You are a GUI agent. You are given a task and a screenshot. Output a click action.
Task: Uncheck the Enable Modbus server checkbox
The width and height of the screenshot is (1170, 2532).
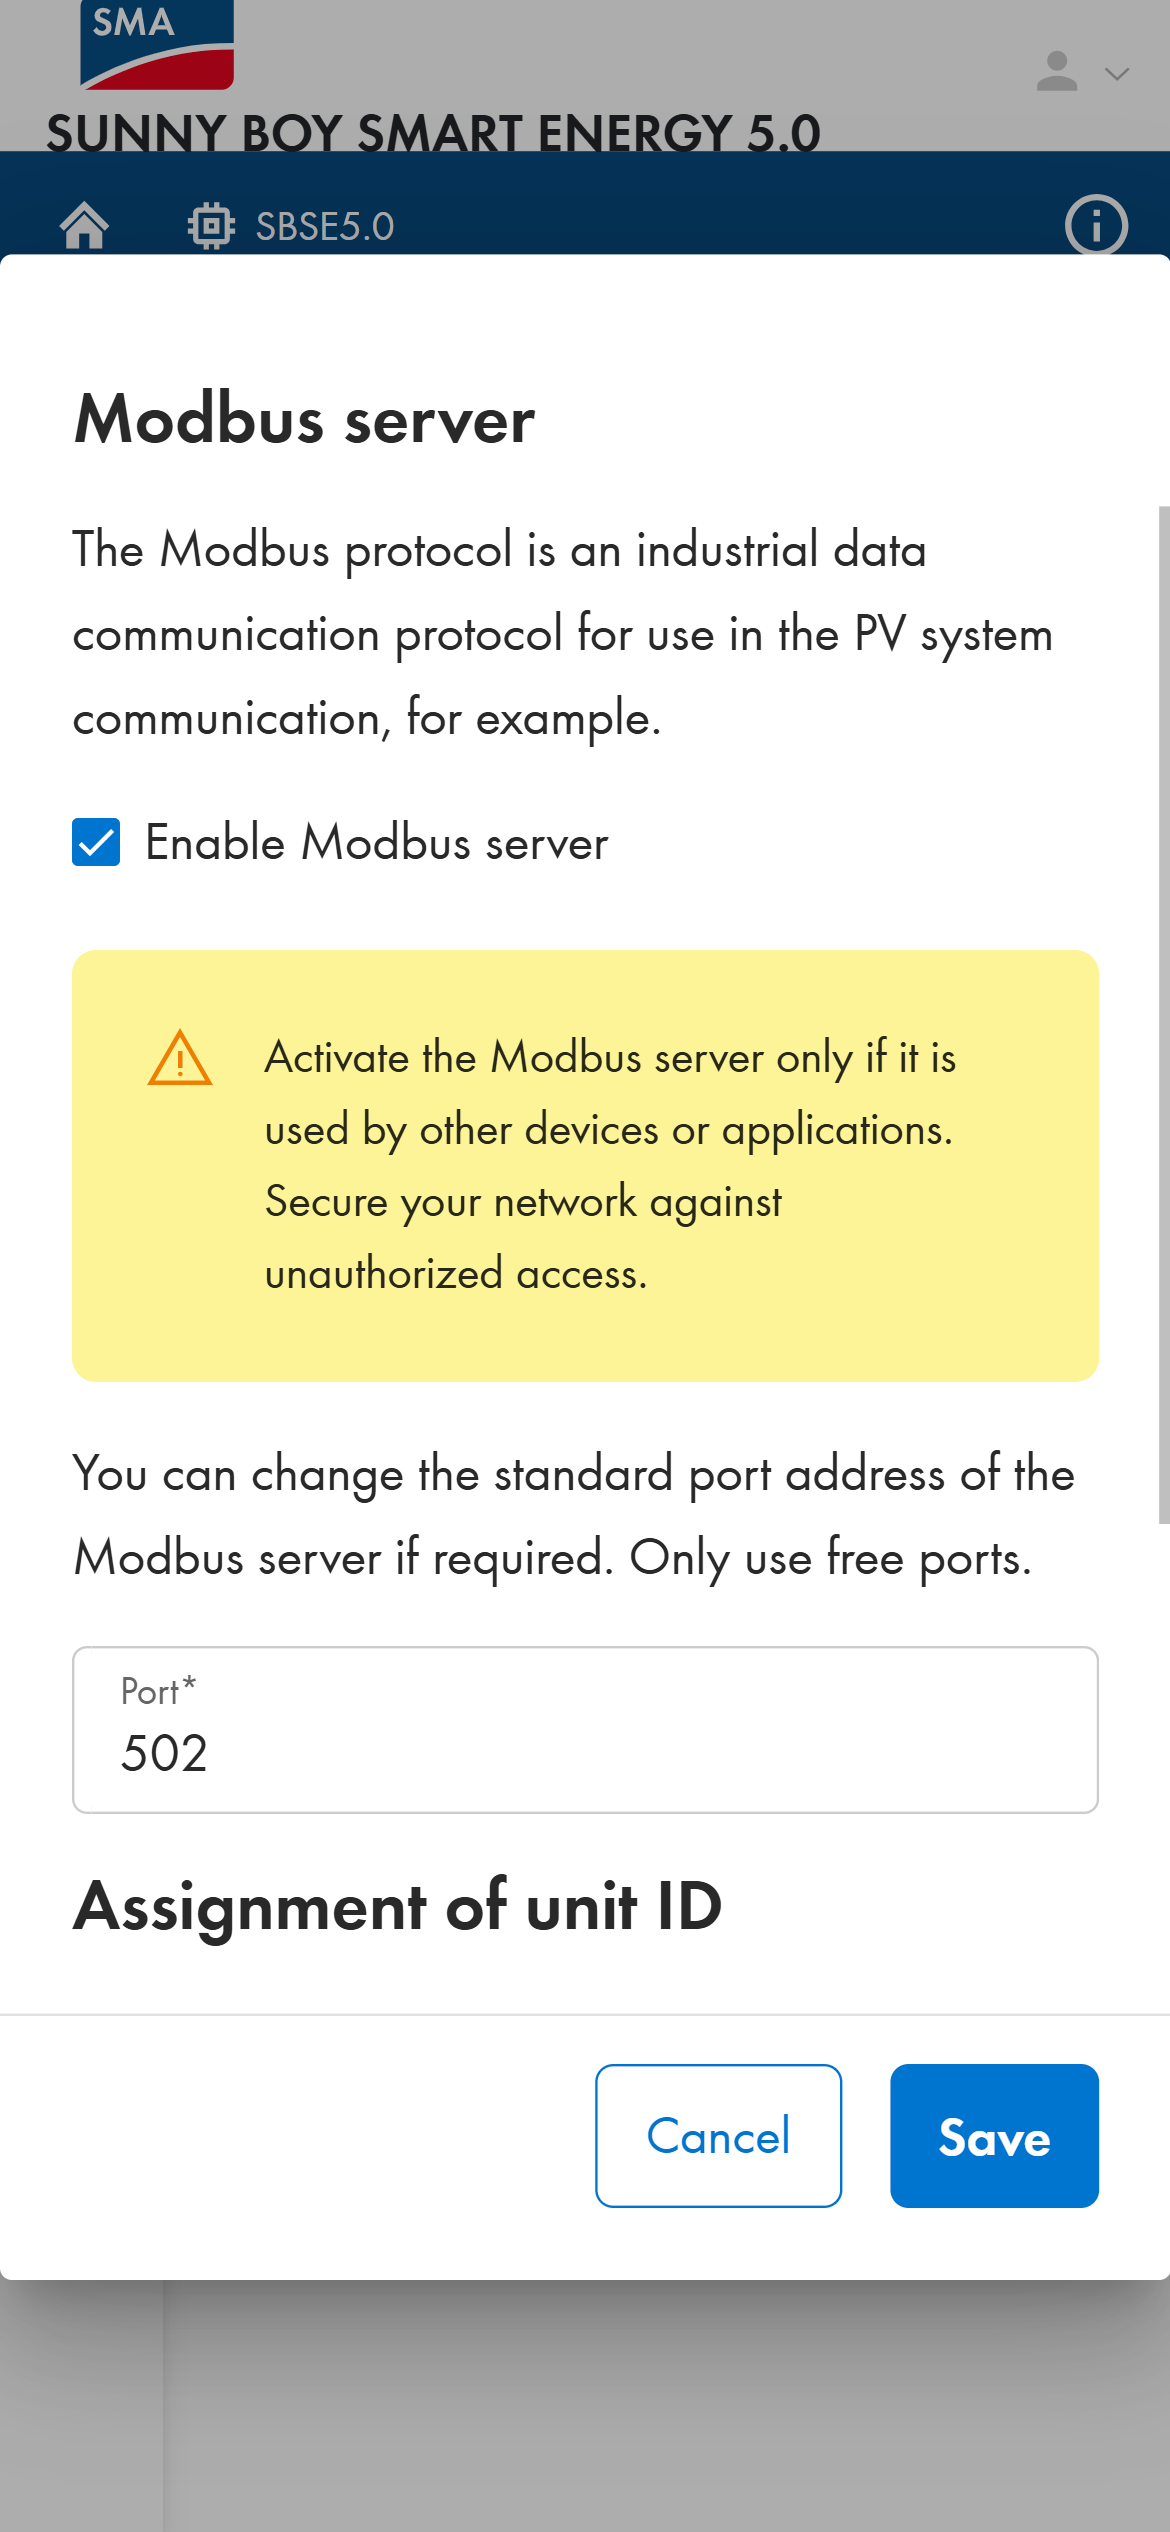tap(96, 842)
